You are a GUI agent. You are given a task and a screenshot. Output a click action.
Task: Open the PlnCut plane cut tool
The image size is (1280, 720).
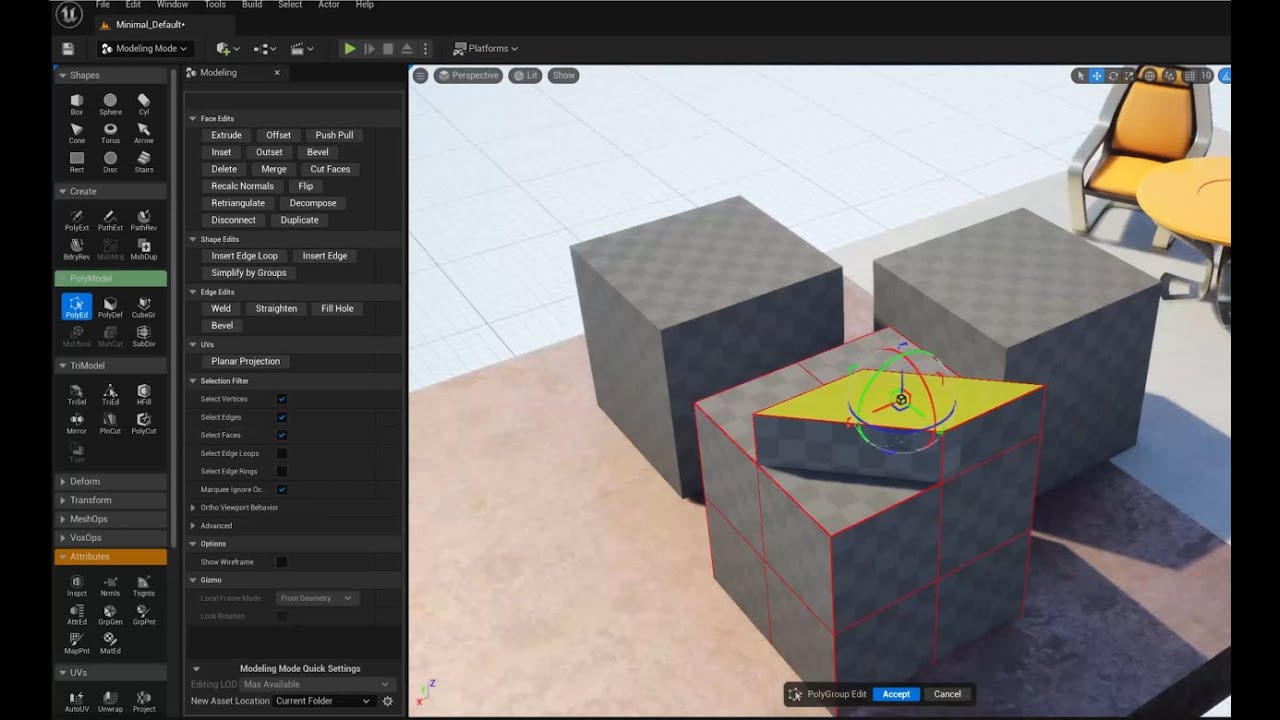[110, 423]
